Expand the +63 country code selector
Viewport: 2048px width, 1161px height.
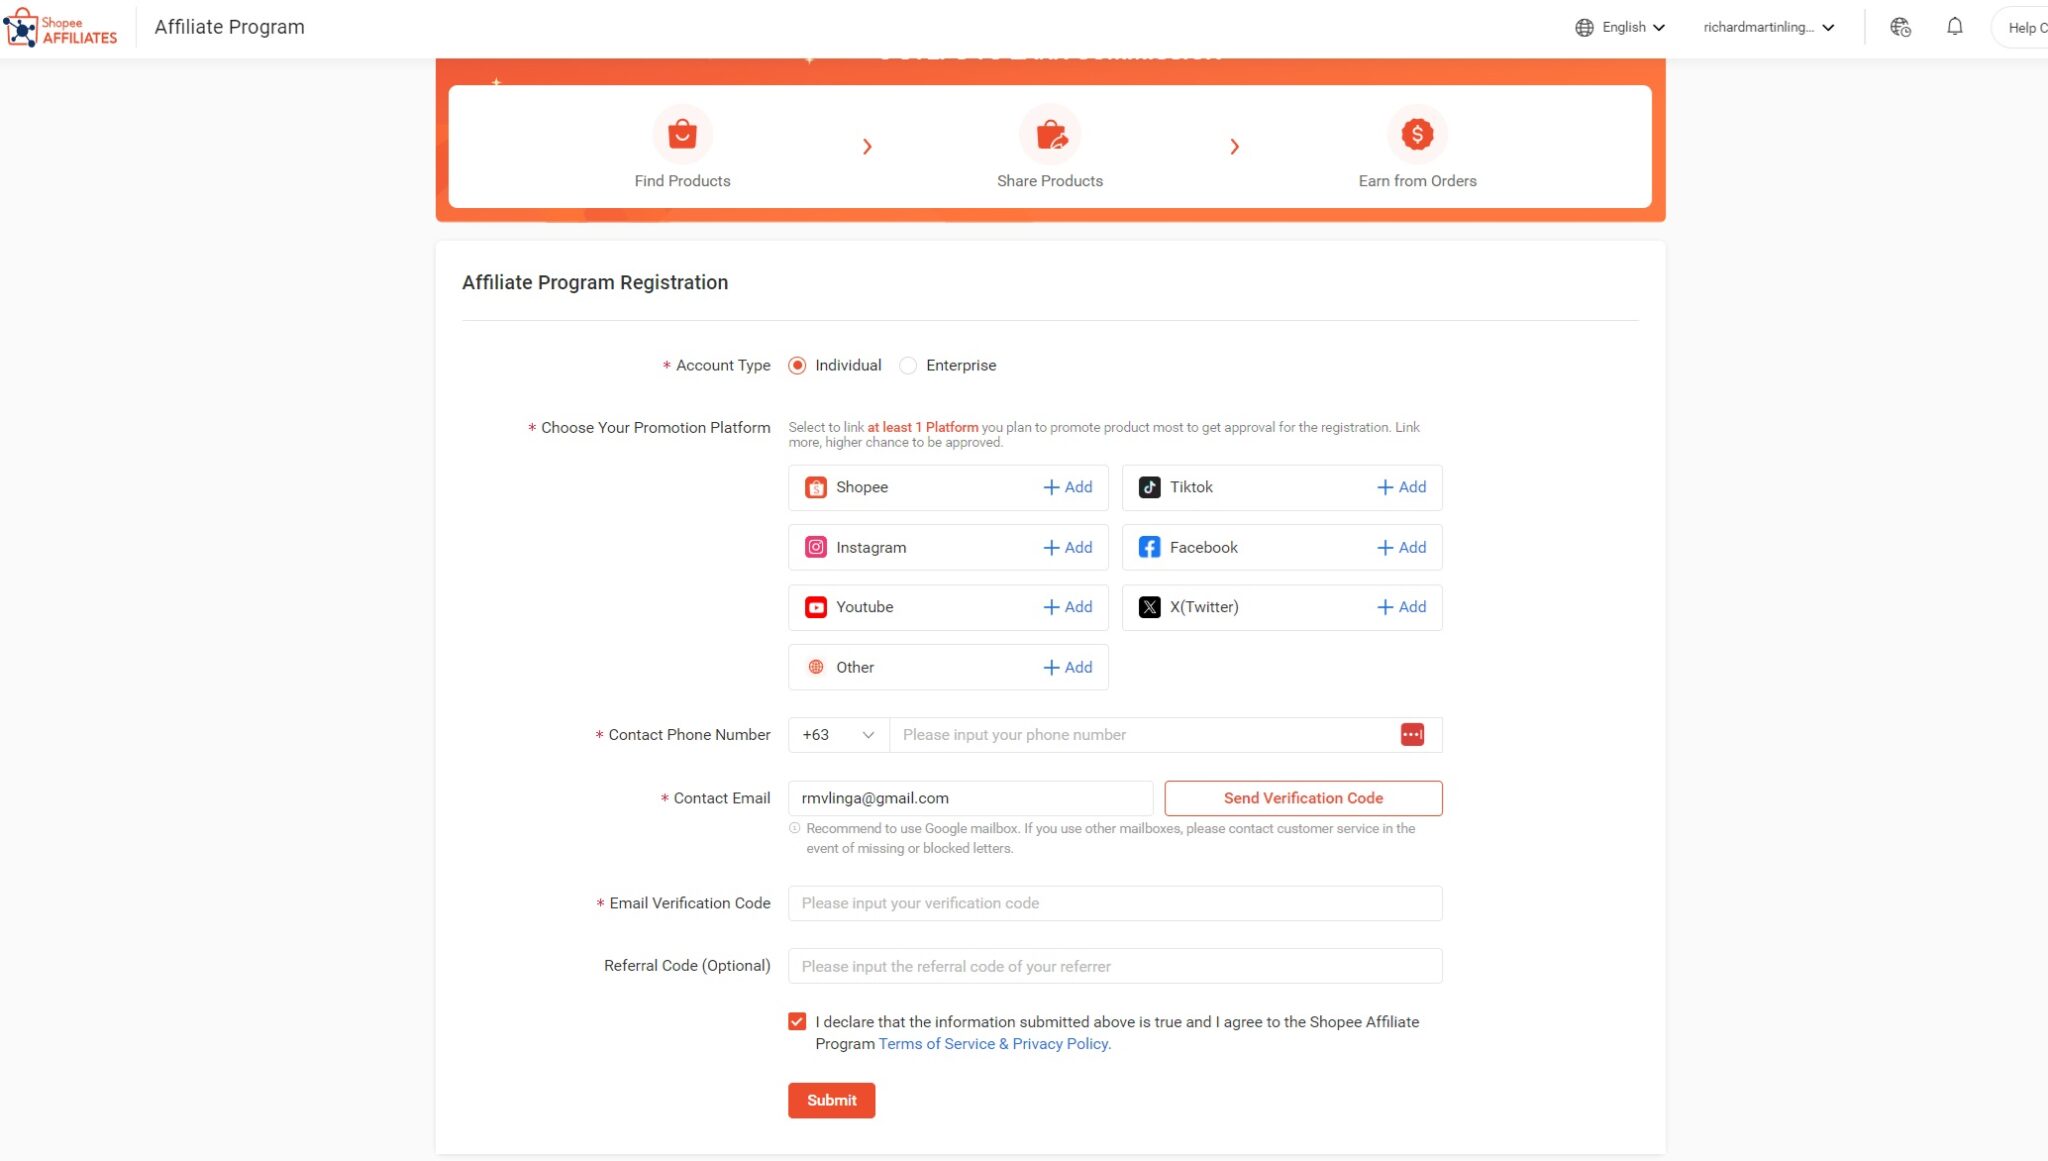click(836, 734)
